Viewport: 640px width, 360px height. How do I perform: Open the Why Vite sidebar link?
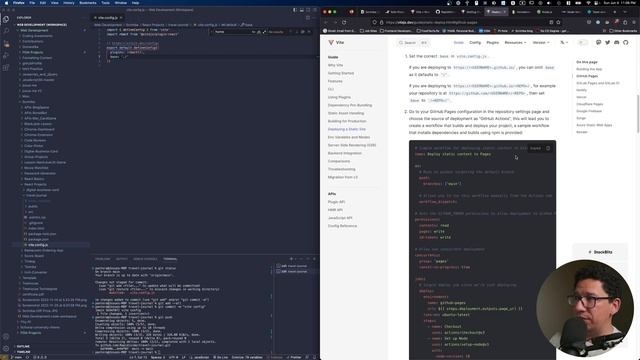(x=336, y=65)
